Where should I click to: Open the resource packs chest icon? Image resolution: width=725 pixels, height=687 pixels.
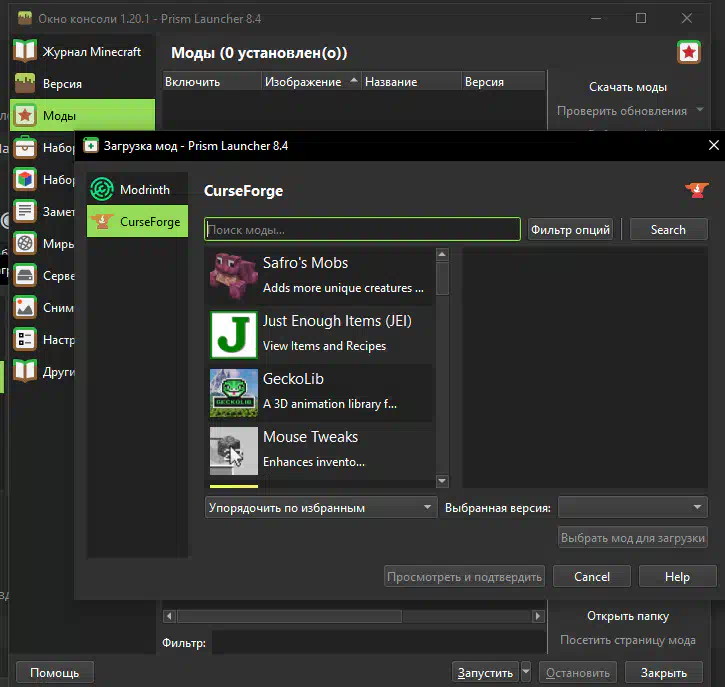25,147
